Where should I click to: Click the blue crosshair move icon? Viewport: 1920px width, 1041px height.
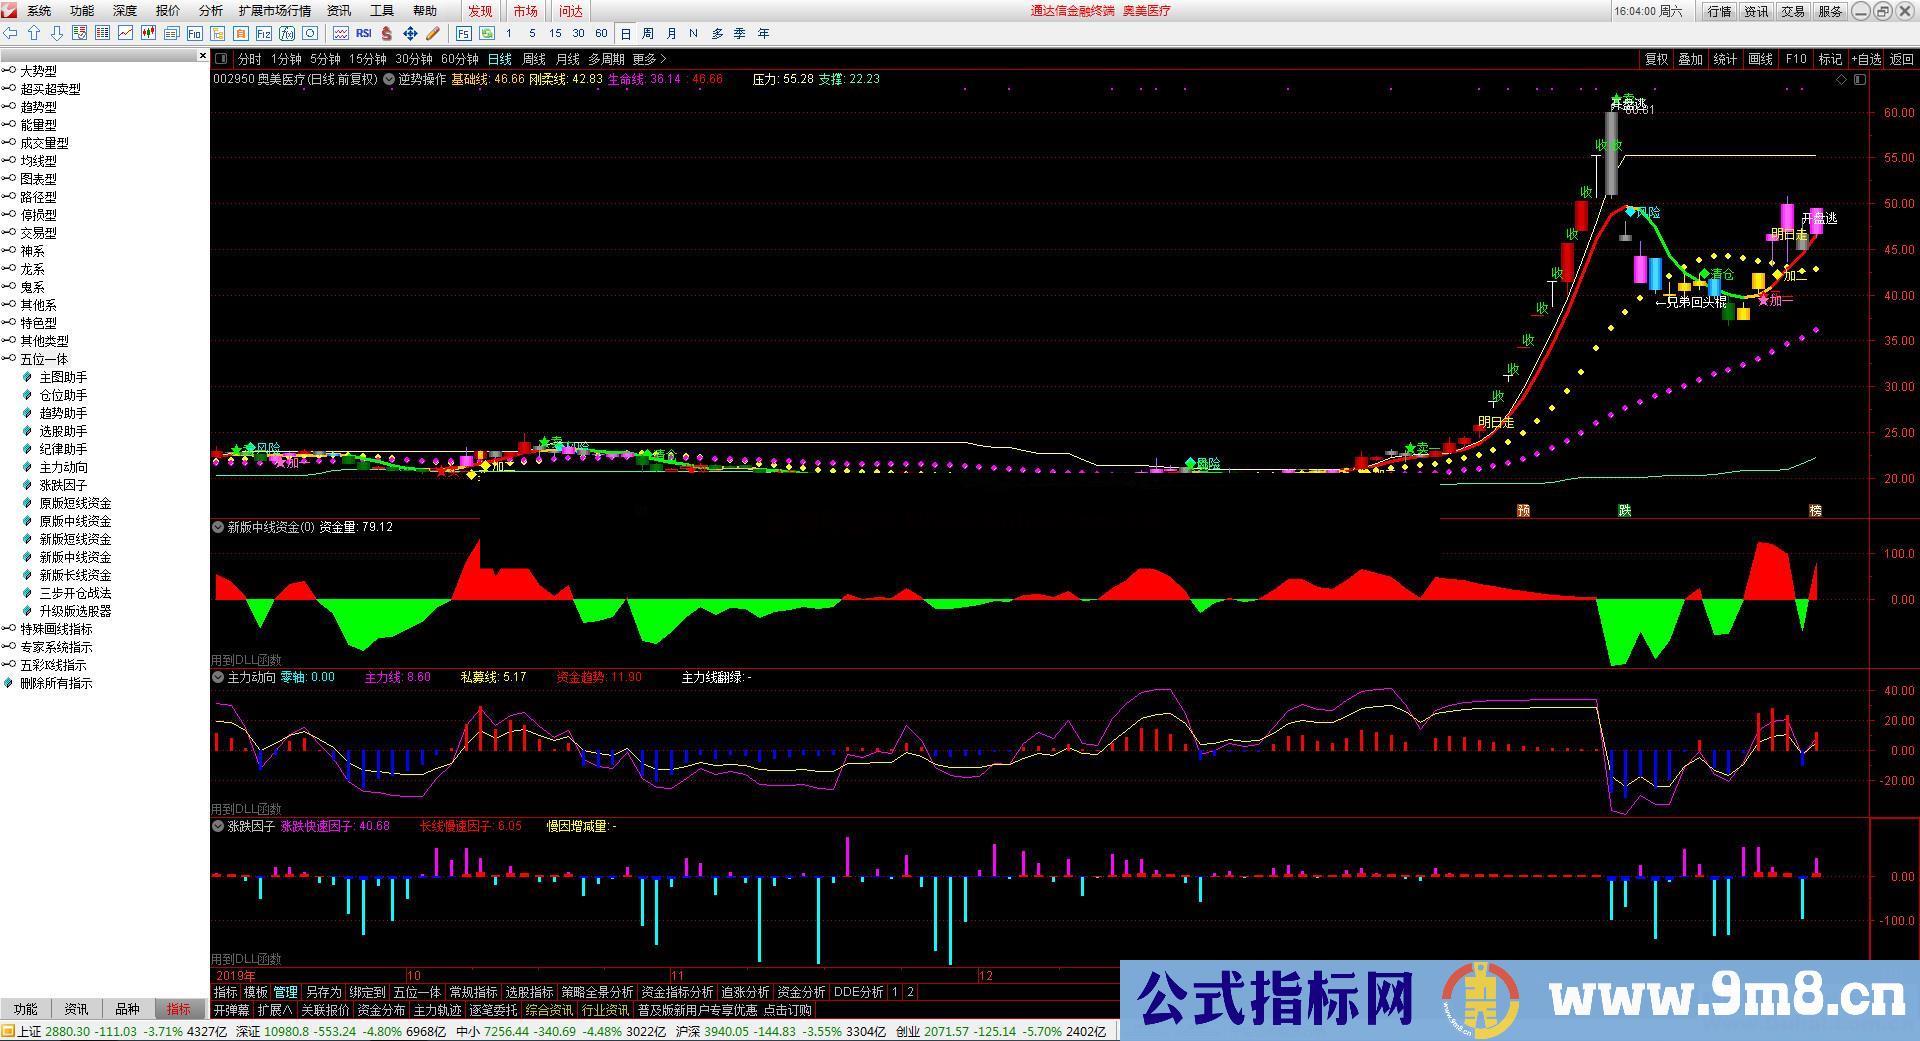click(x=410, y=33)
